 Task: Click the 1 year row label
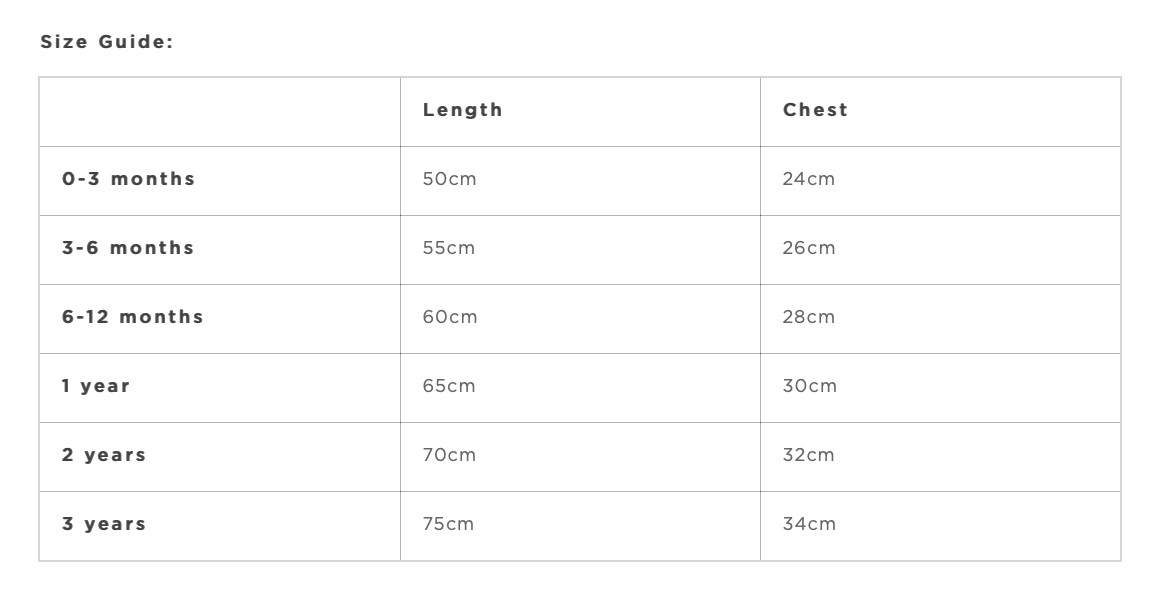pos(97,386)
